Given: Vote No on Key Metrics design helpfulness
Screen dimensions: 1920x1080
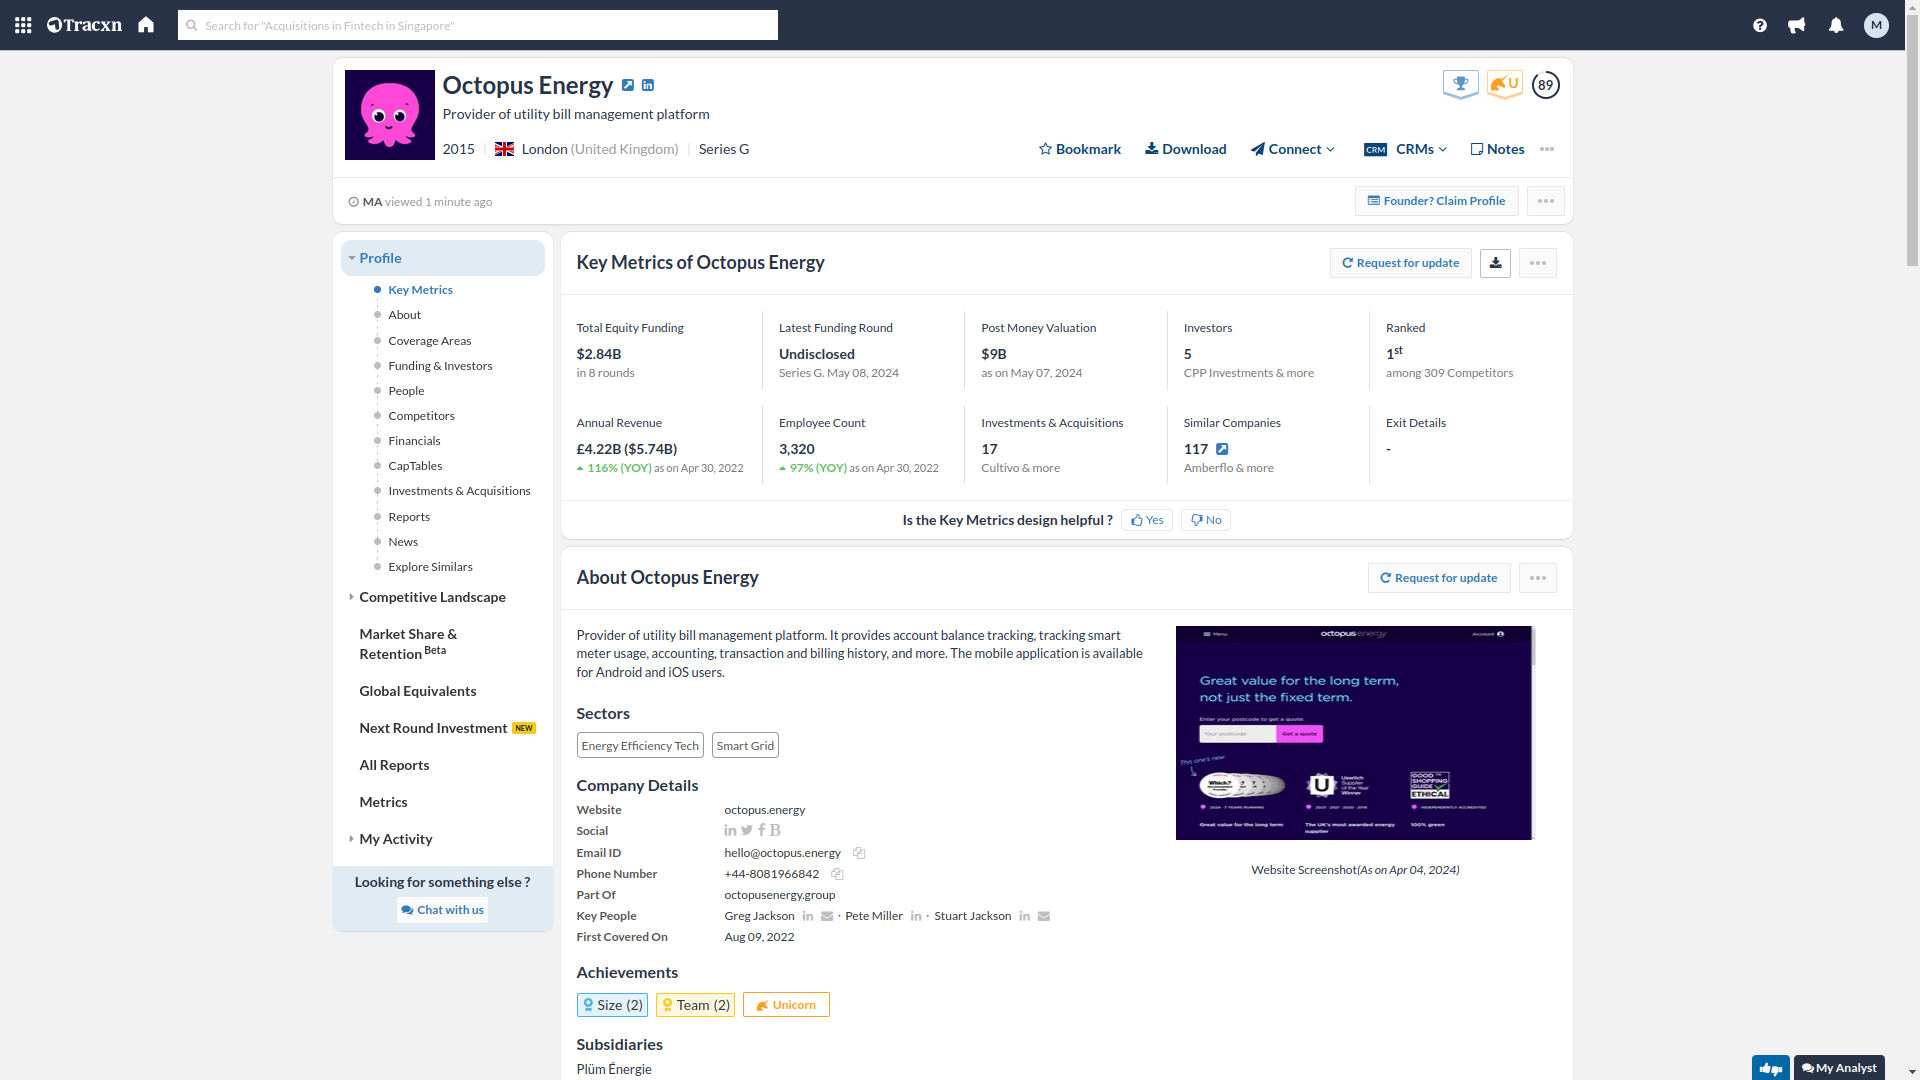Looking at the screenshot, I should (1205, 519).
